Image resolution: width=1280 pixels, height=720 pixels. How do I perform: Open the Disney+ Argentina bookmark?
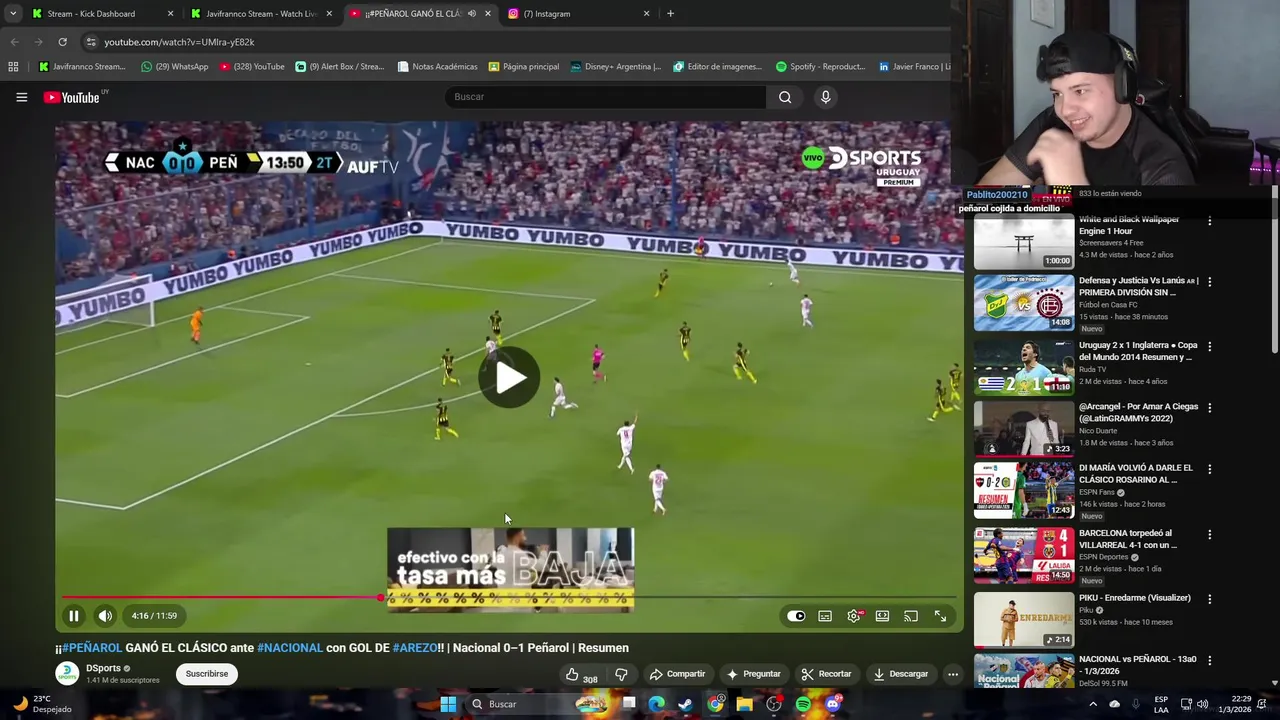coord(615,67)
